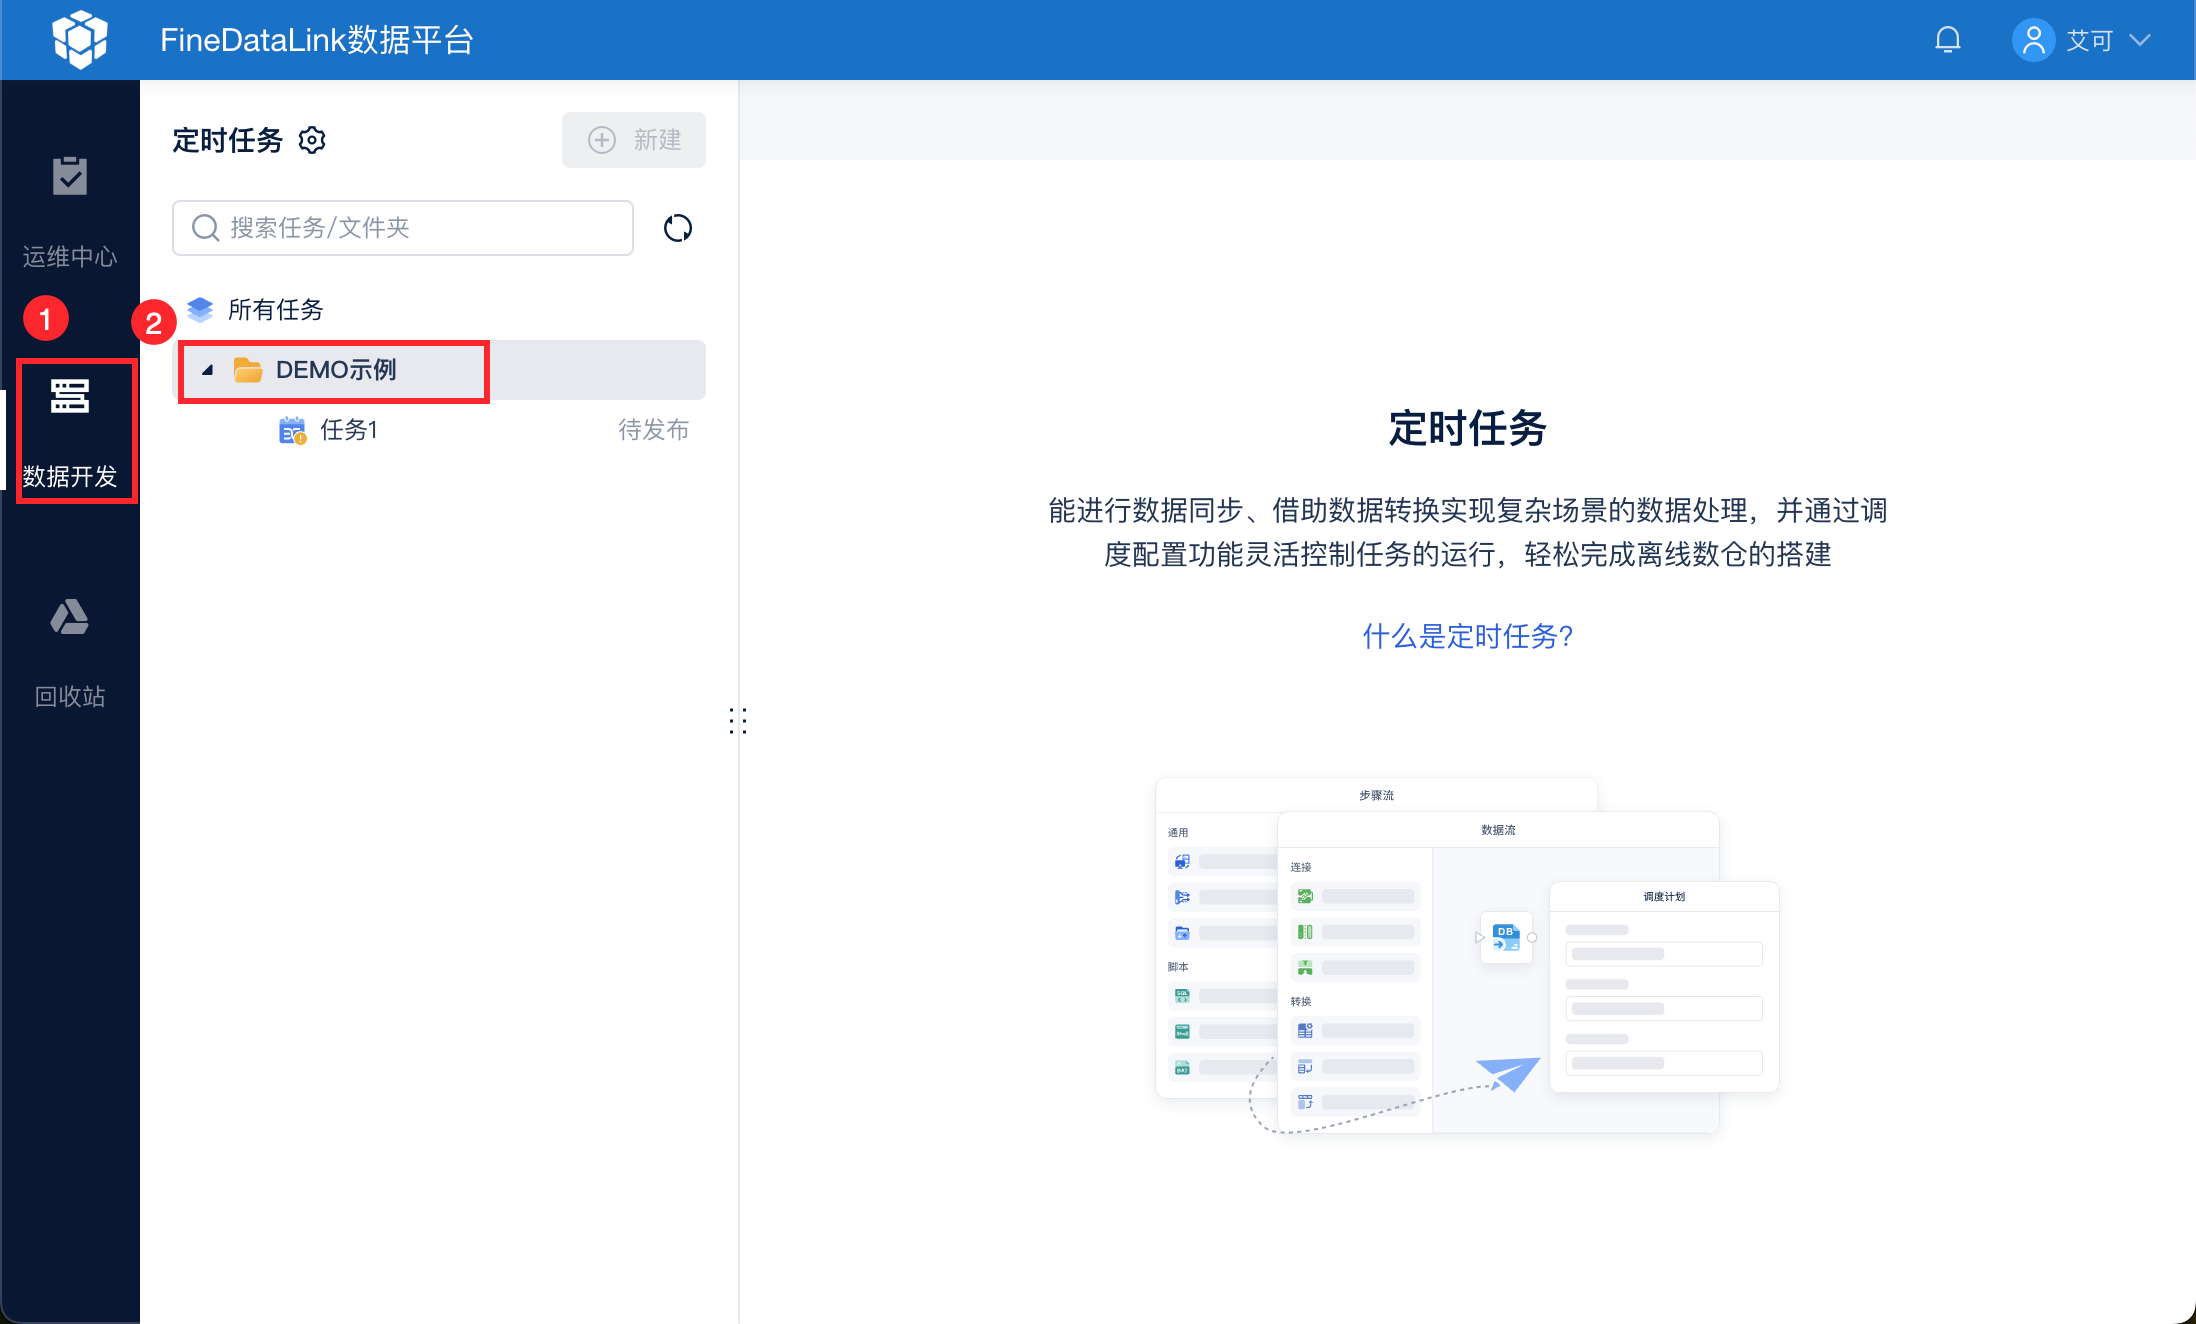Click the 新建 button
Screen dimensions: 2196x1324
click(x=634, y=140)
